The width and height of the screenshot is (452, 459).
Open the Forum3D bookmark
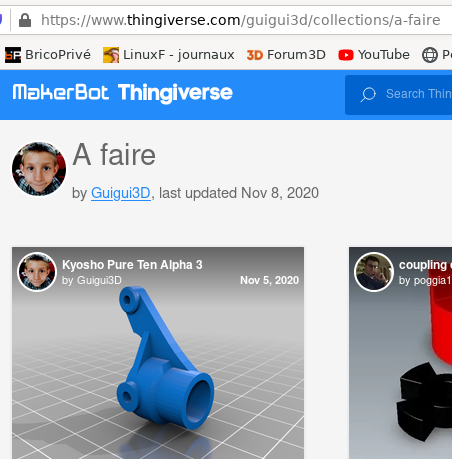(286, 55)
